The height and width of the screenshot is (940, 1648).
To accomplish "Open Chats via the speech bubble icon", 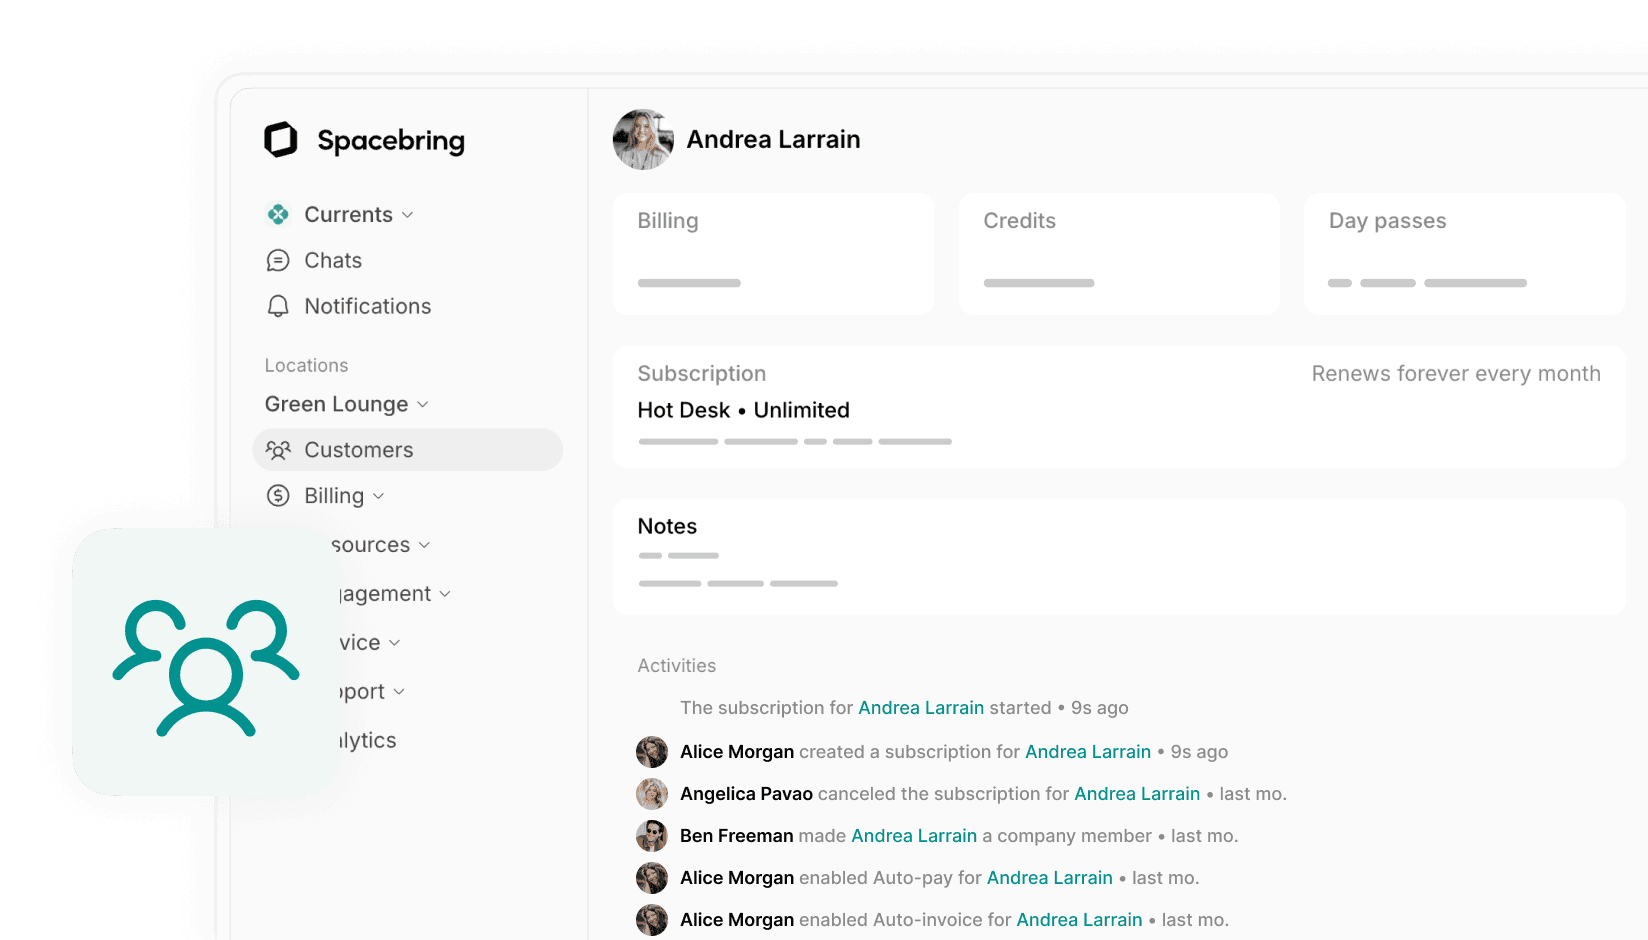I will point(278,261).
